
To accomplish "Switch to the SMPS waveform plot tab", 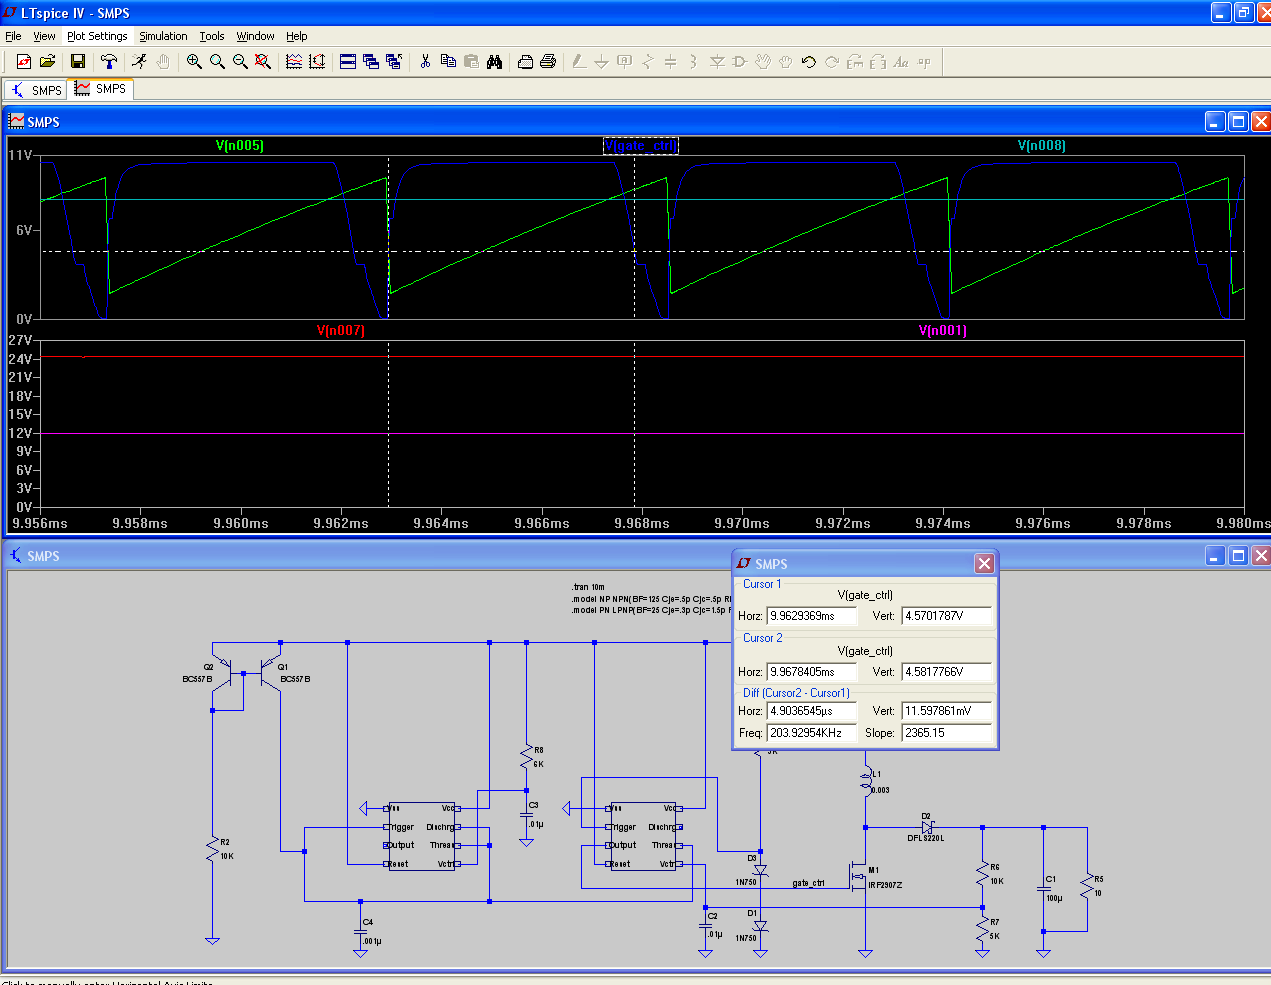I will click(x=100, y=89).
